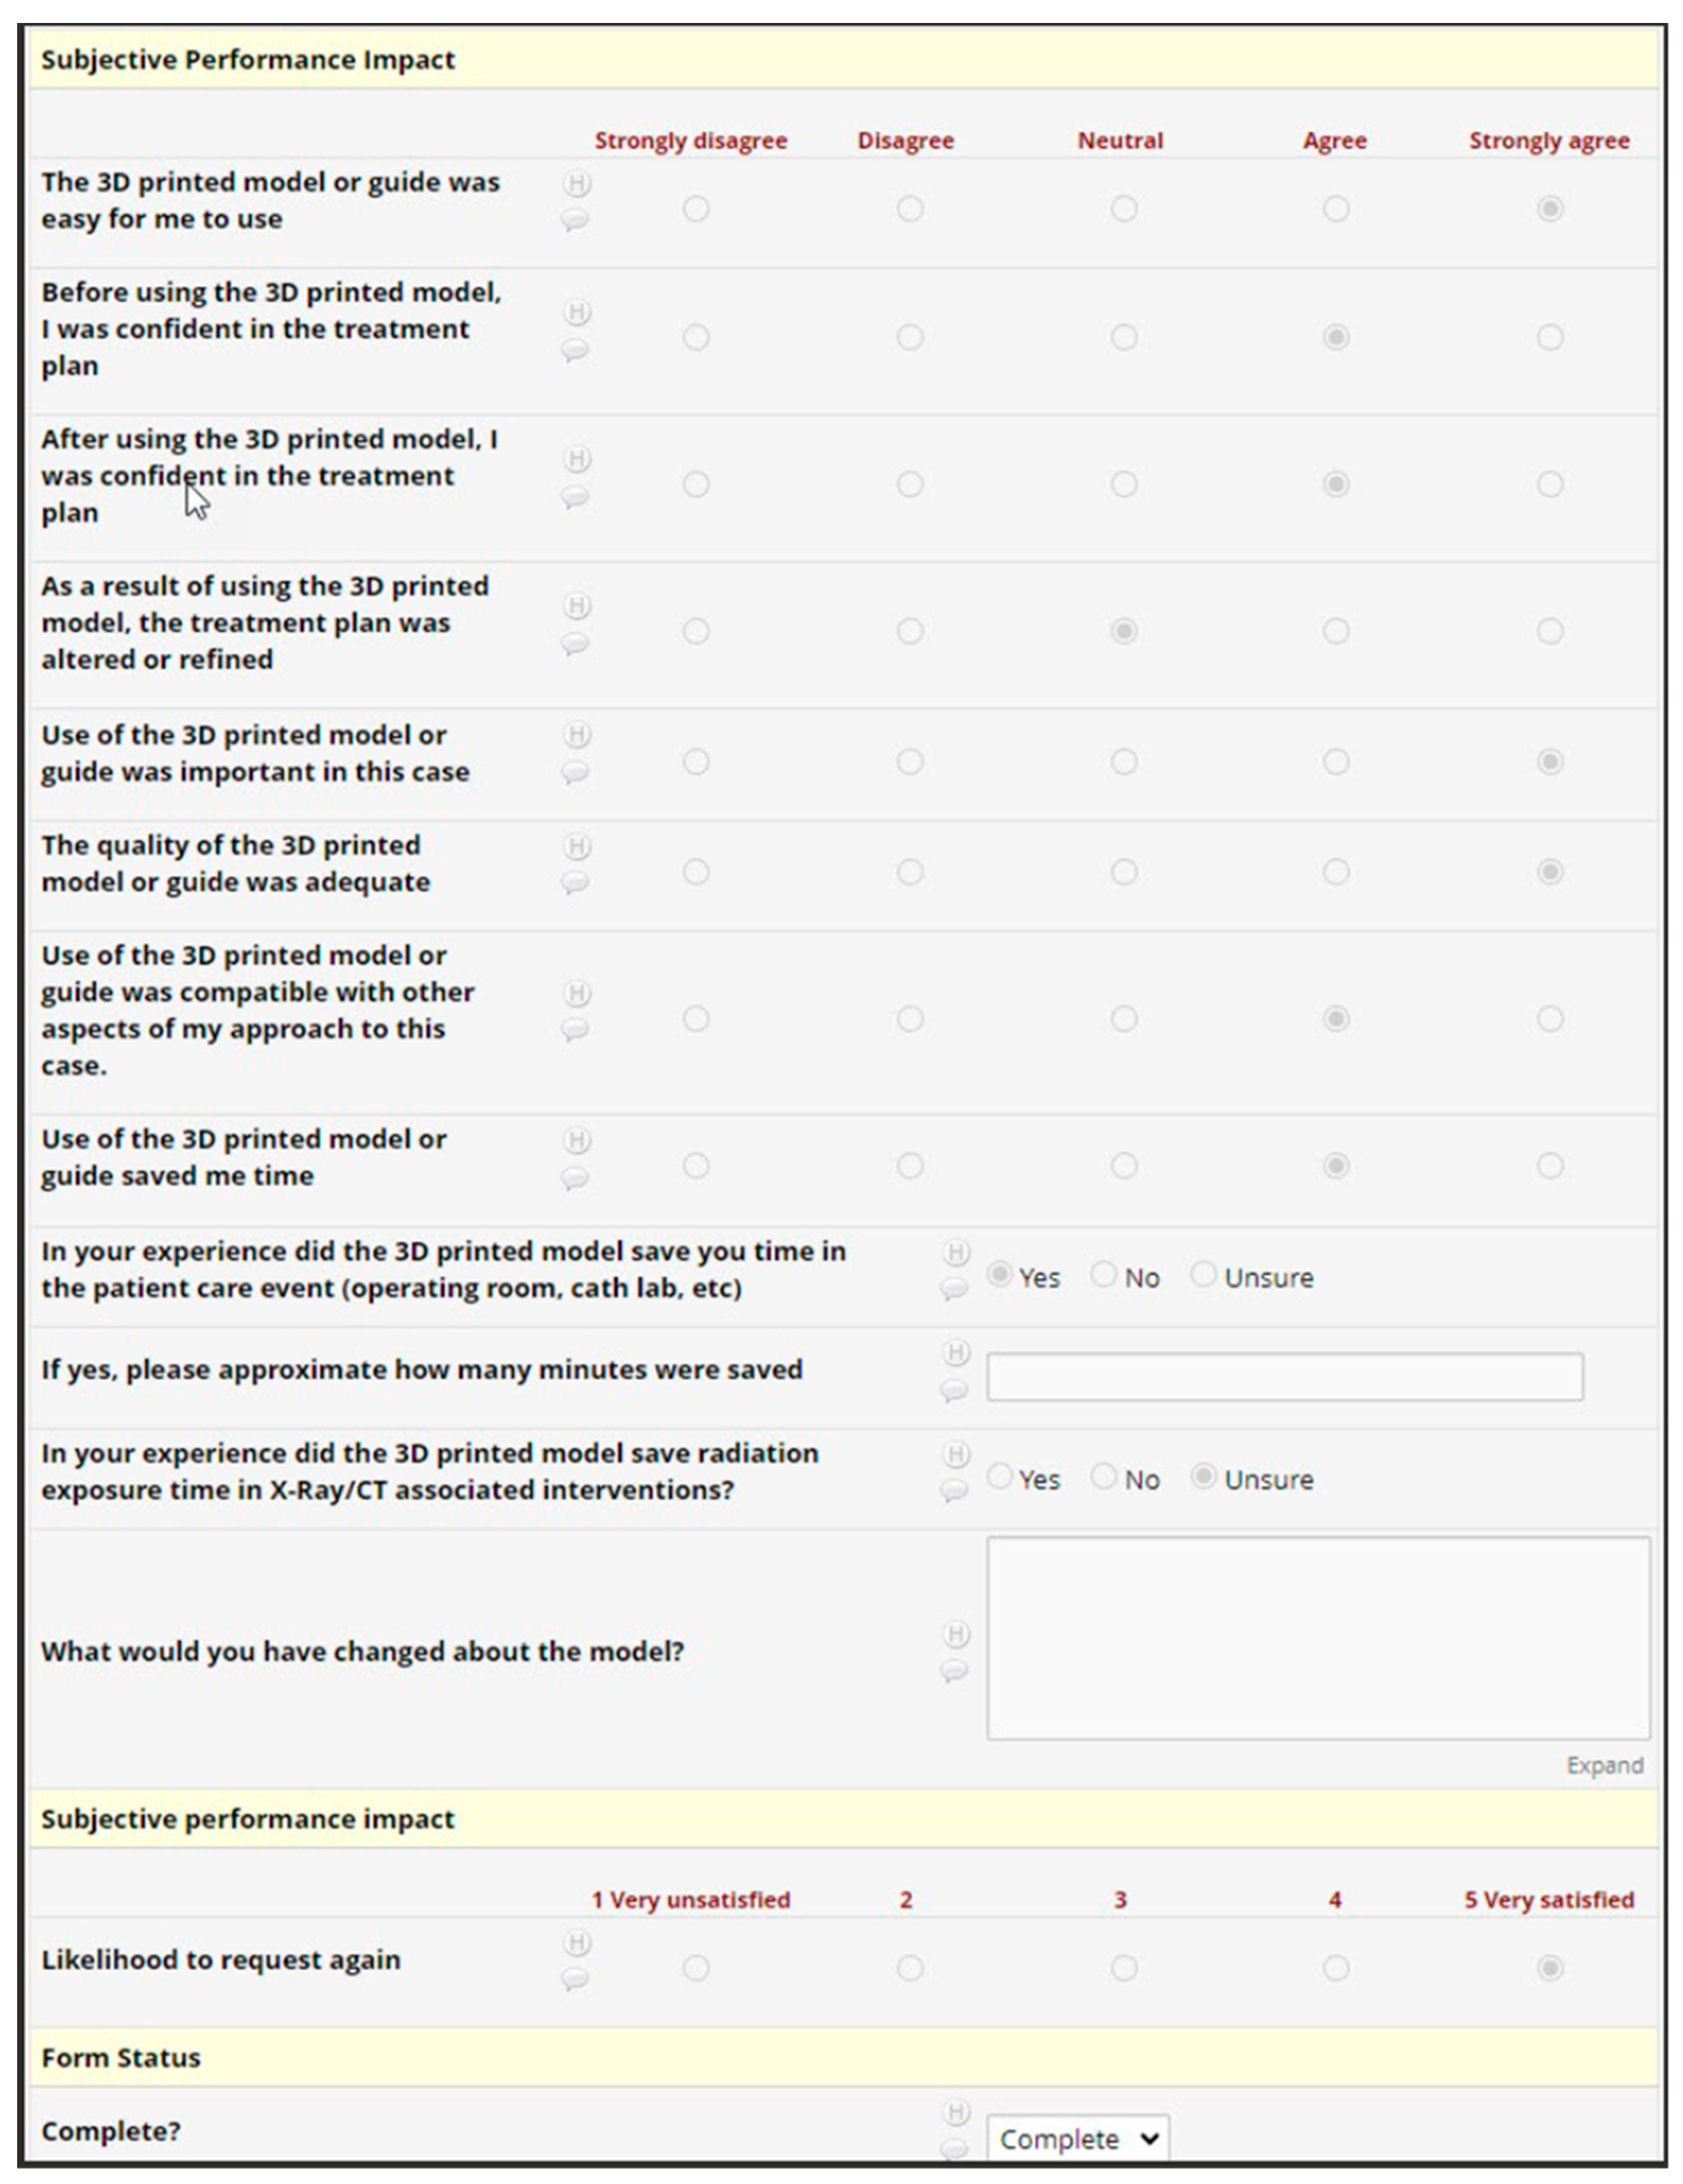Open history icon for 'easy for me to use' question

pos(577,184)
